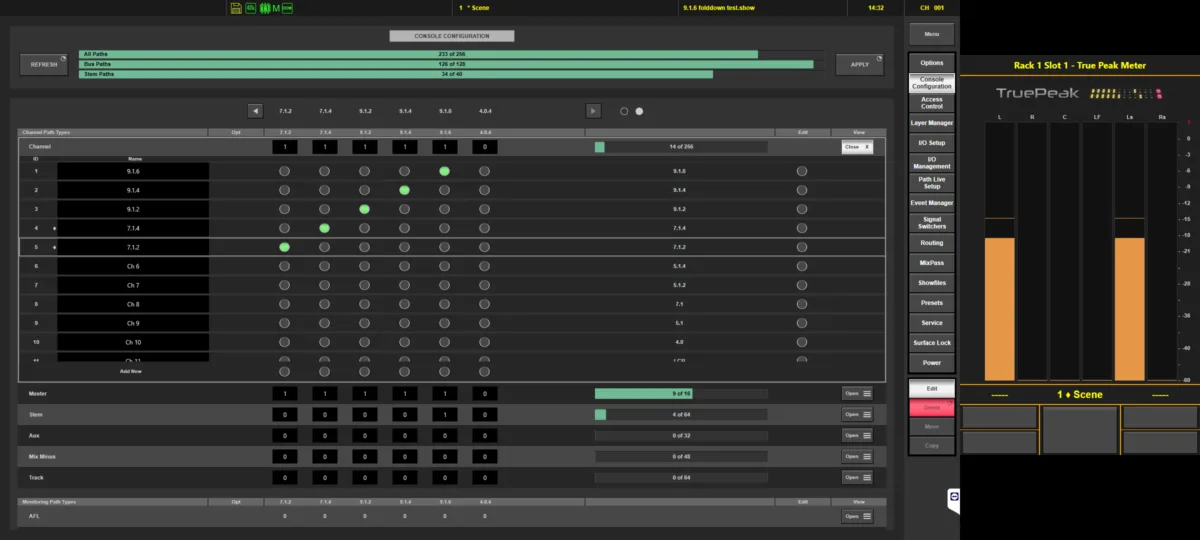Viewport: 1200px width, 540px height.
Task: Click the right arrow format page button
Action: (593, 111)
